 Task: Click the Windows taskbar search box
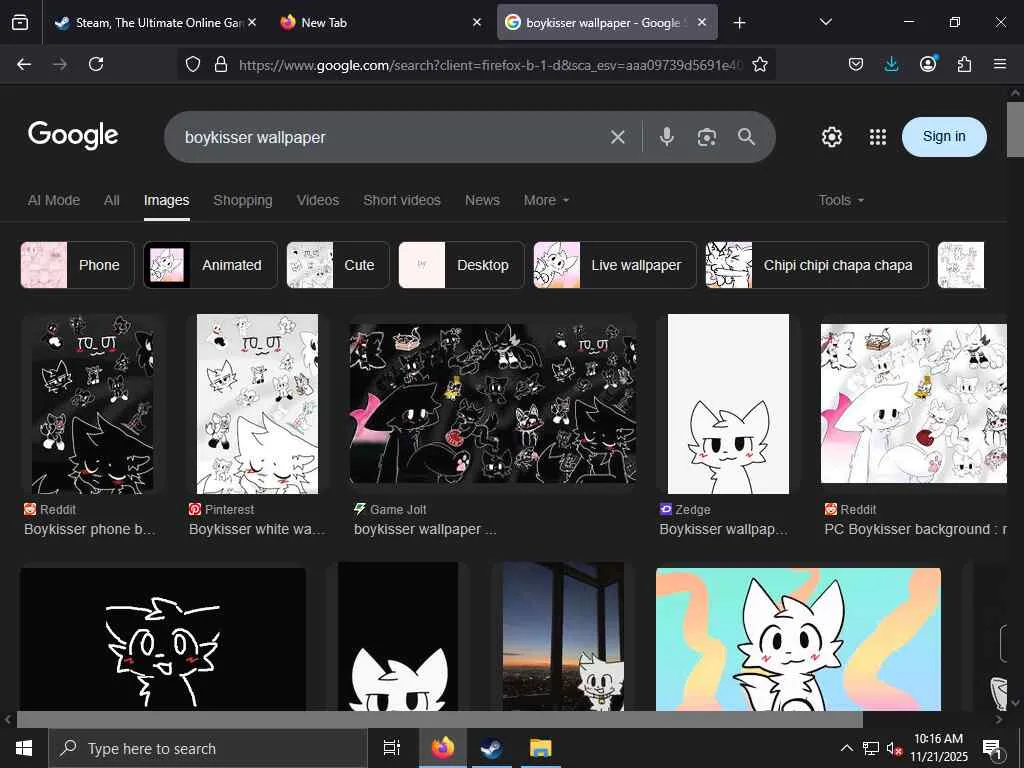tap(208, 748)
